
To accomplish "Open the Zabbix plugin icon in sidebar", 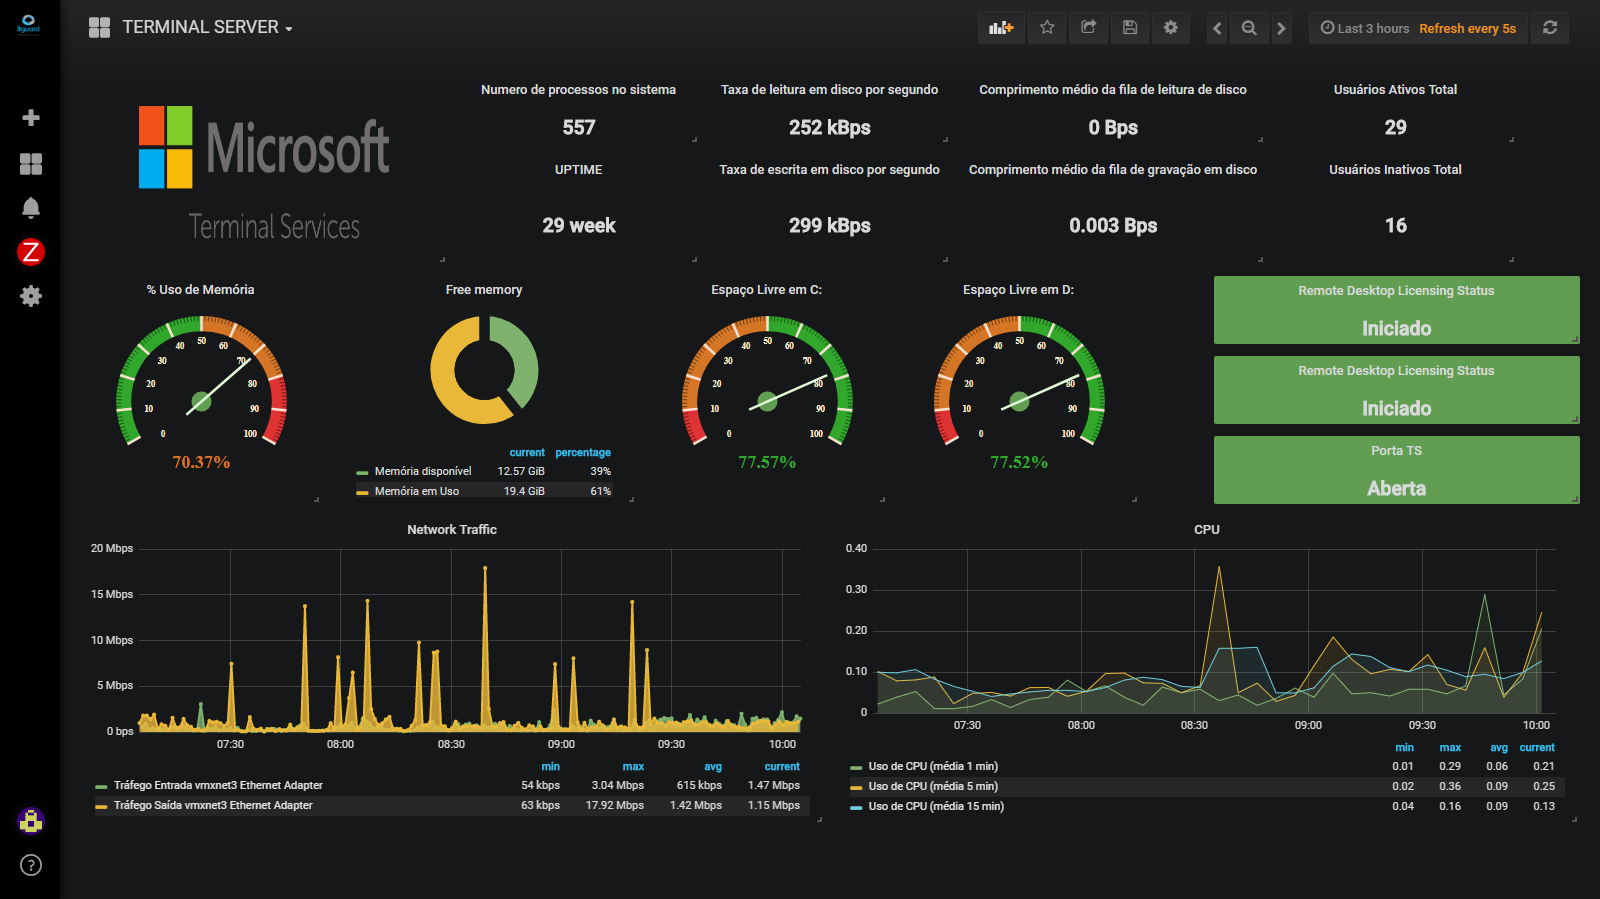I will point(31,252).
